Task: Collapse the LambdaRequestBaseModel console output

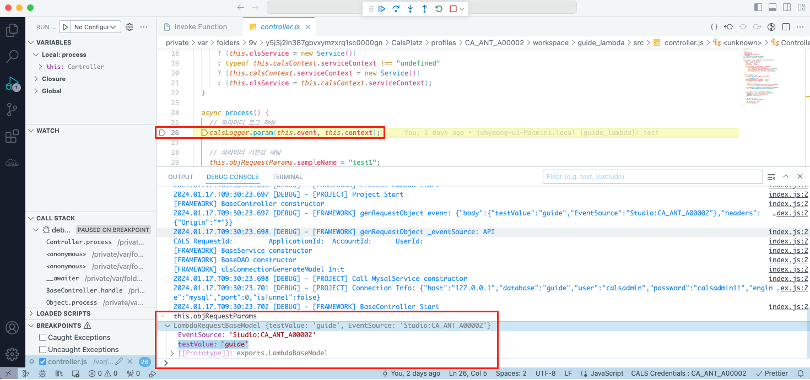Action: [x=167, y=326]
